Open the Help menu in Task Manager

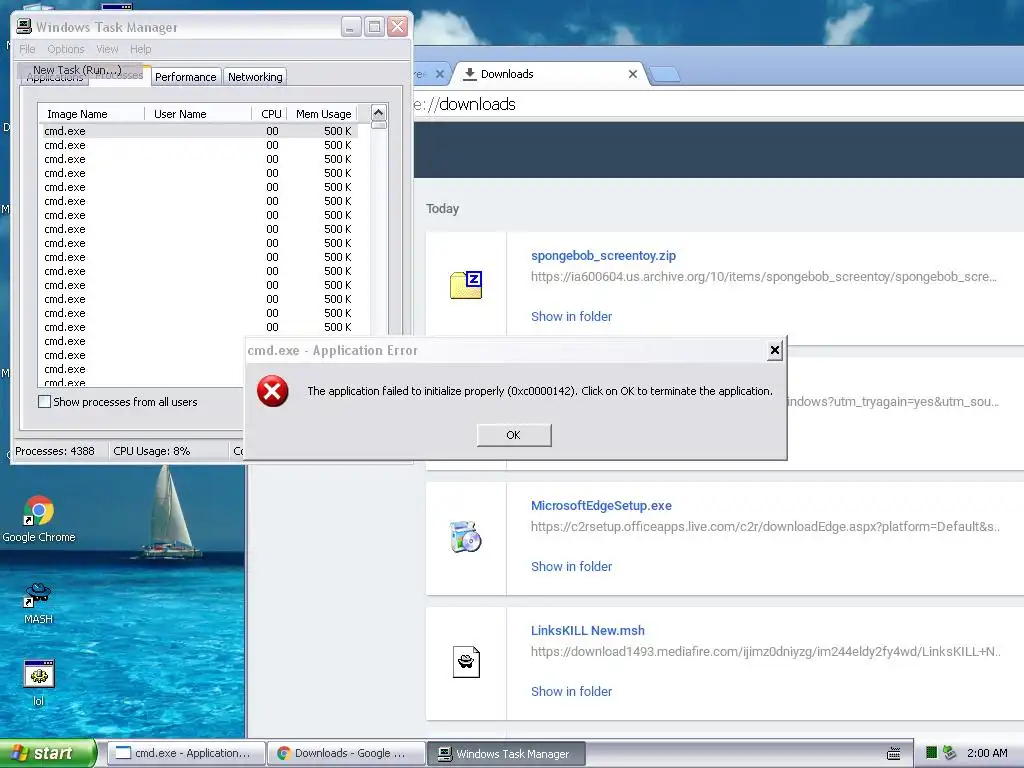[140, 49]
